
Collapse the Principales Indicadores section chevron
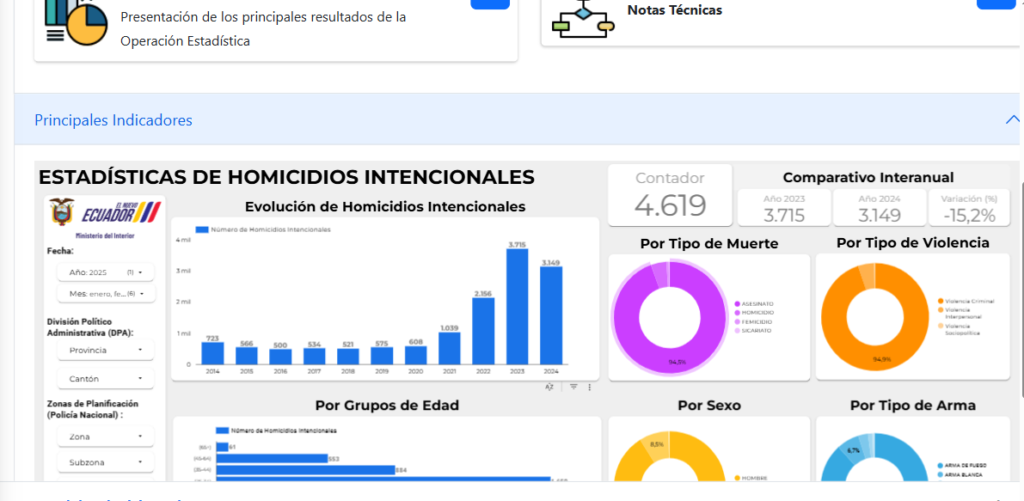tap(1010, 120)
